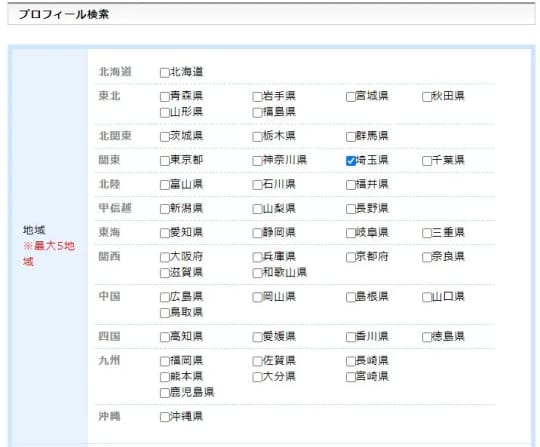
Task: Click the 東北 region label
Action: [x=110, y=96]
